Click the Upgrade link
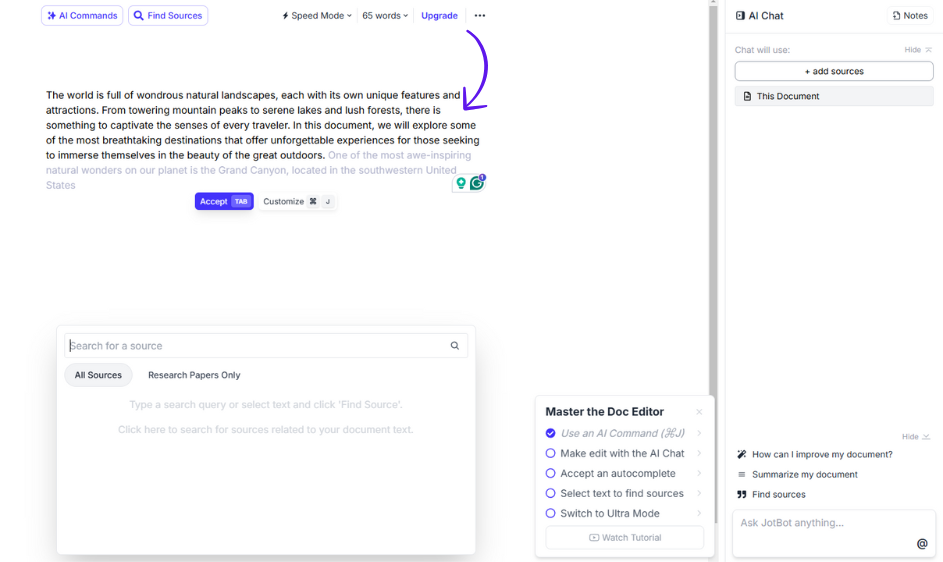The width and height of the screenshot is (943, 562). click(x=439, y=16)
